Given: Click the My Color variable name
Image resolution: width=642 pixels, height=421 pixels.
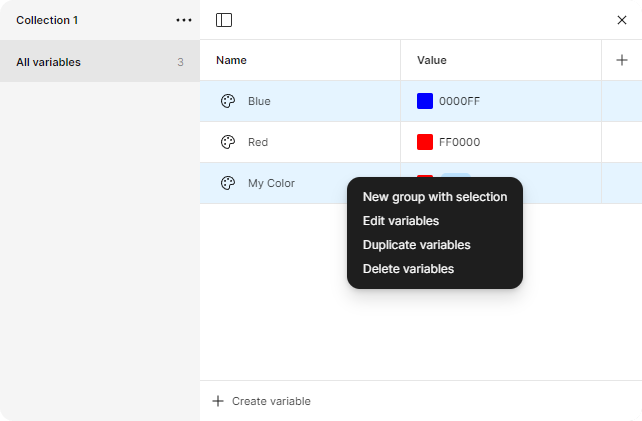Looking at the screenshot, I should pos(271,183).
